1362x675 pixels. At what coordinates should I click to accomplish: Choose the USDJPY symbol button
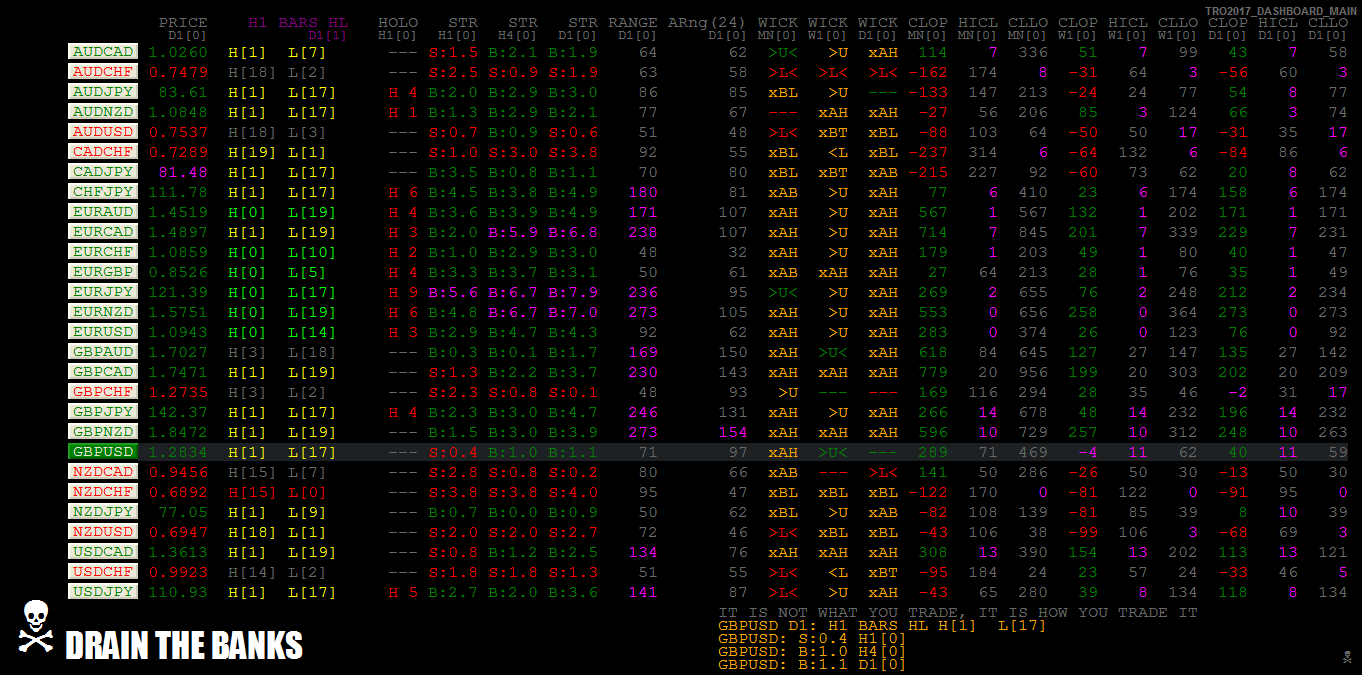coord(103,591)
